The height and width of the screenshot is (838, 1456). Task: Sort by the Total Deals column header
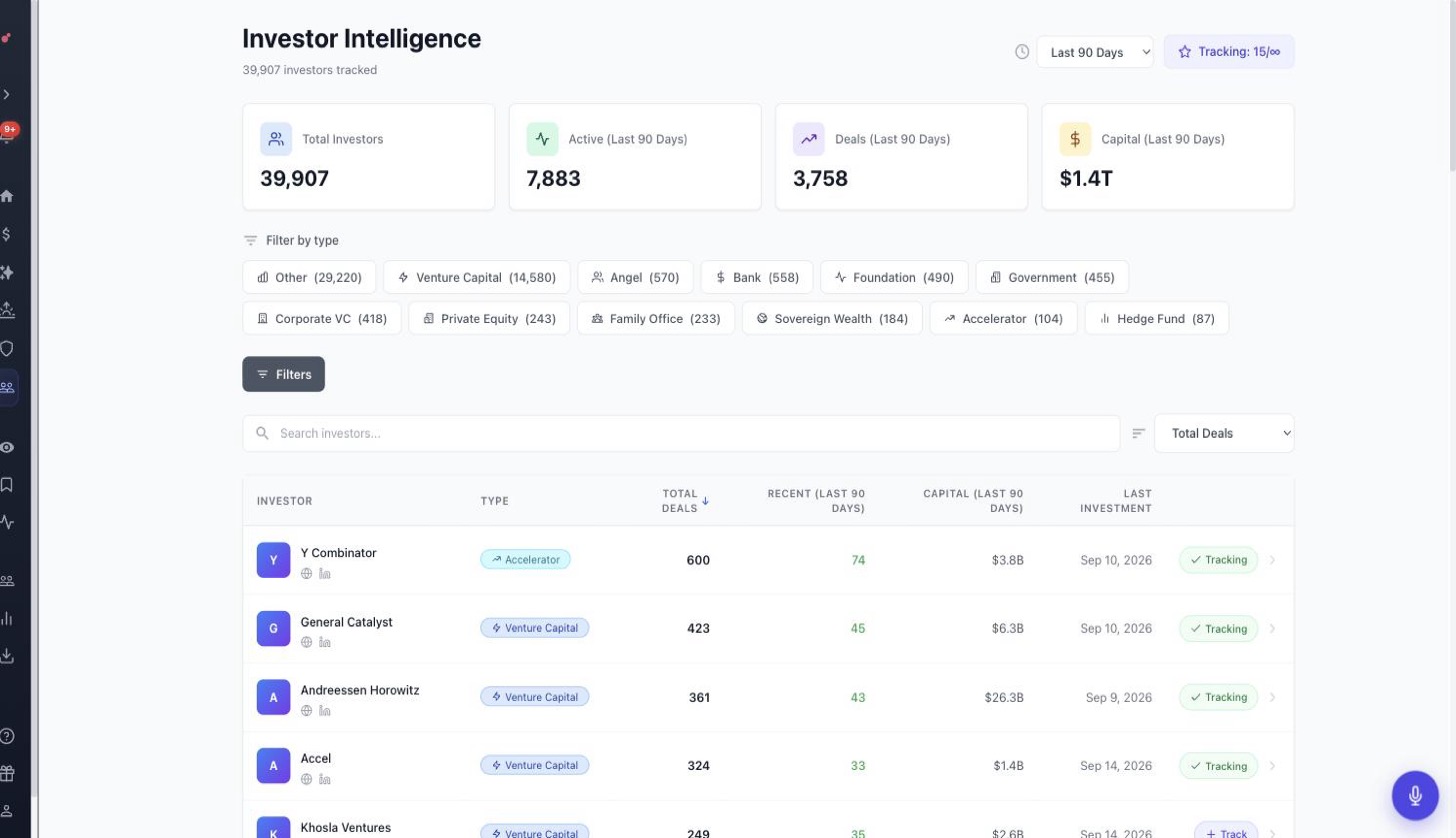pyautogui.click(x=685, y=501)
